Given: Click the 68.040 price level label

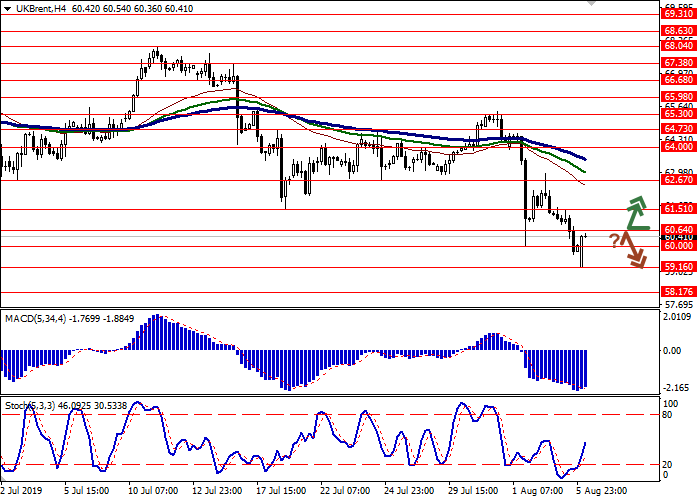Looking at the screenshot, I should [x=678, y=46].
